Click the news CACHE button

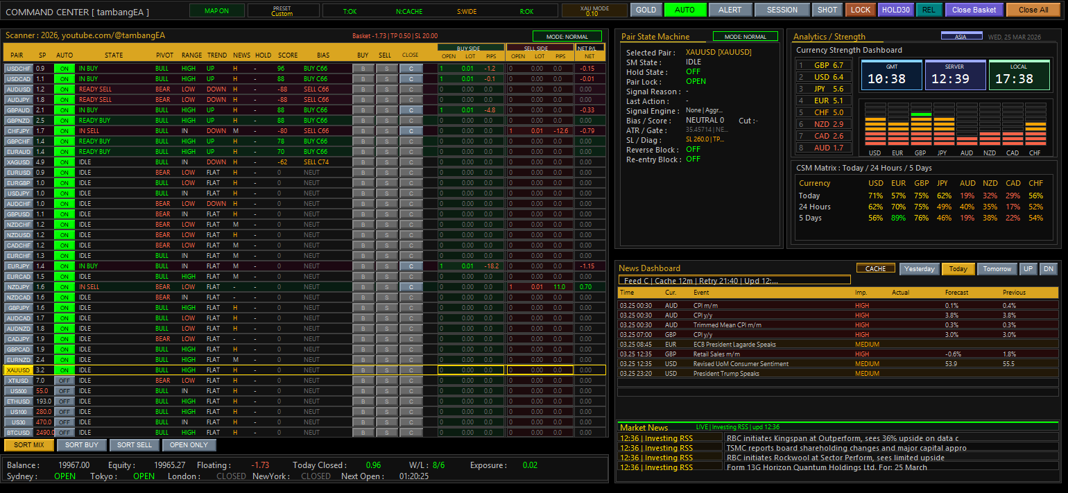(x=875, y=268)
